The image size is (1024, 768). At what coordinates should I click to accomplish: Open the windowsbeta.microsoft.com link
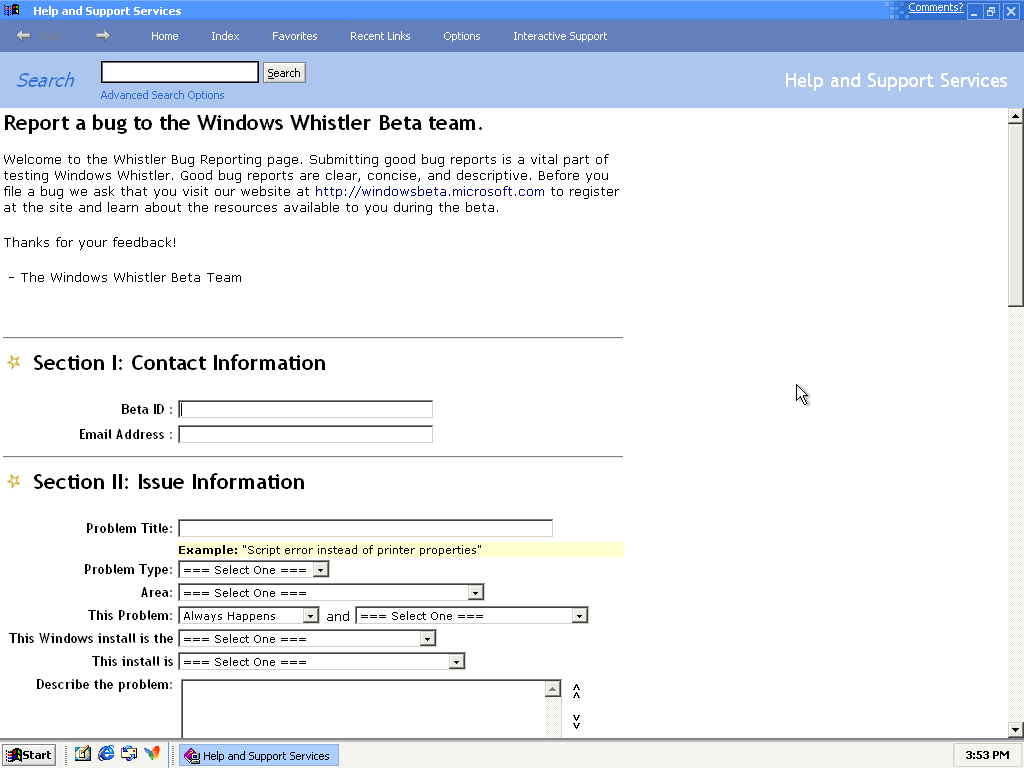pyautogui.click(x=430, y=191)
